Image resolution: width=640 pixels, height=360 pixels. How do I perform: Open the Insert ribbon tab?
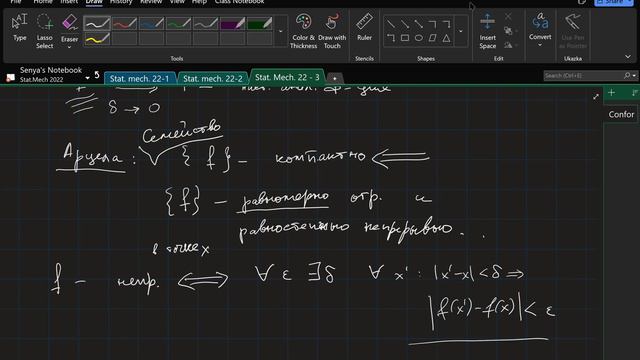[x=69, y=2]
